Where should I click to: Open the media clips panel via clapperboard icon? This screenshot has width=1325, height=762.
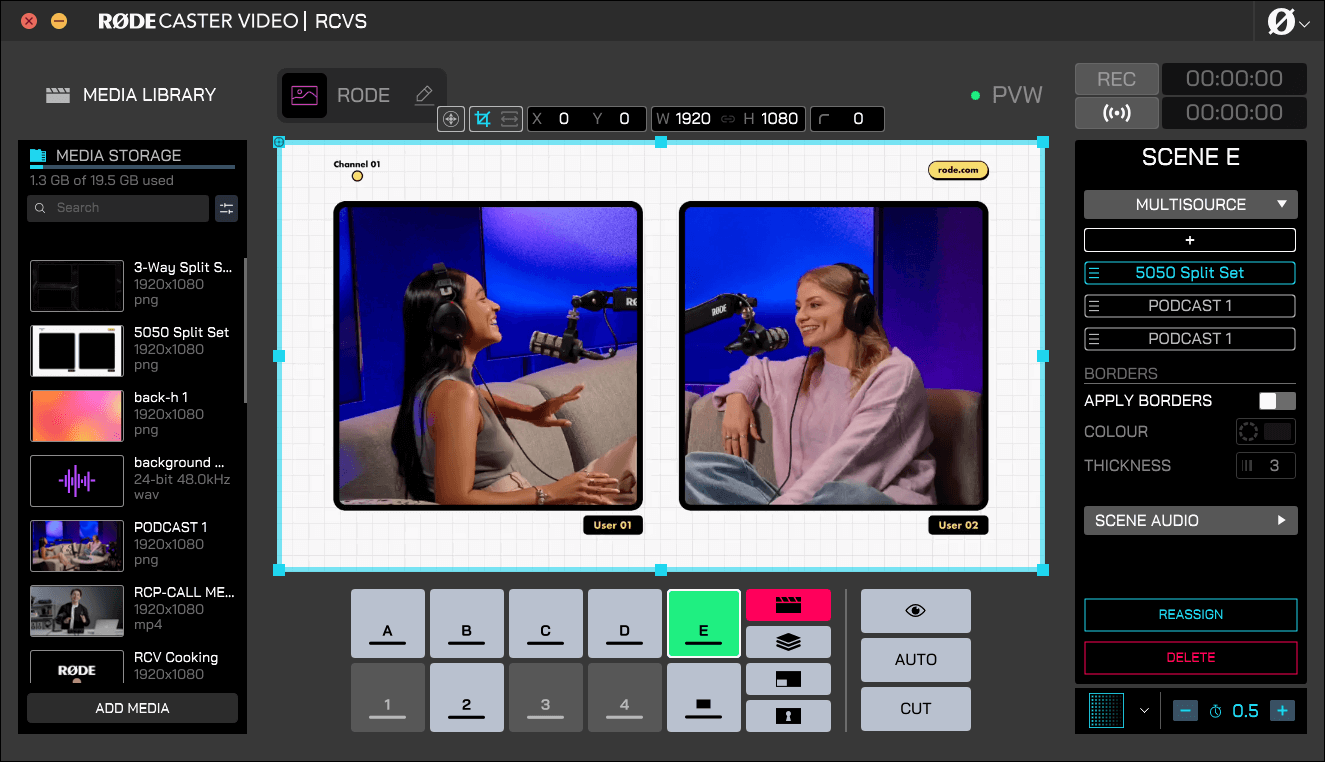point(788,605)
